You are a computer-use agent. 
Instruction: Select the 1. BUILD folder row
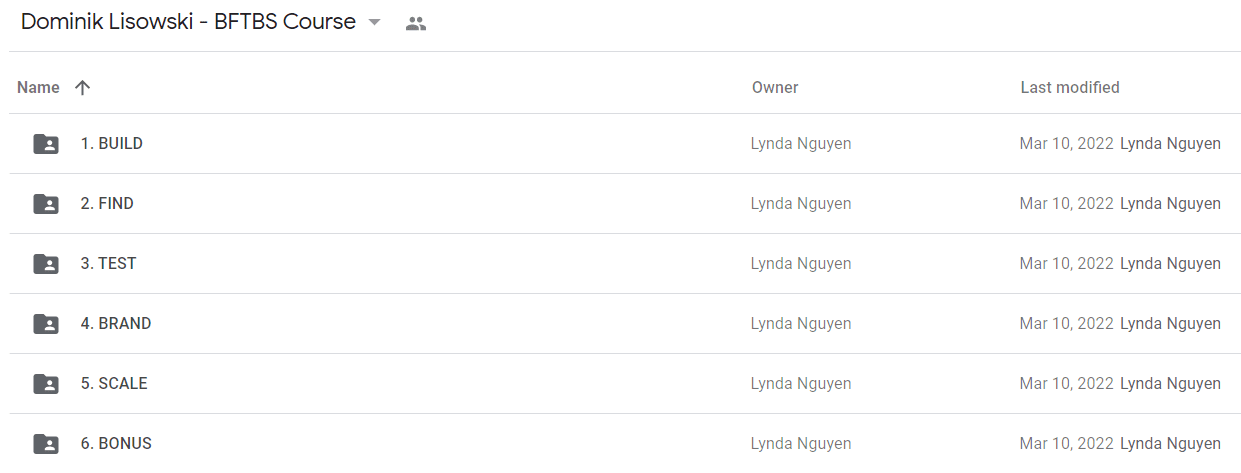coord(625,144)
